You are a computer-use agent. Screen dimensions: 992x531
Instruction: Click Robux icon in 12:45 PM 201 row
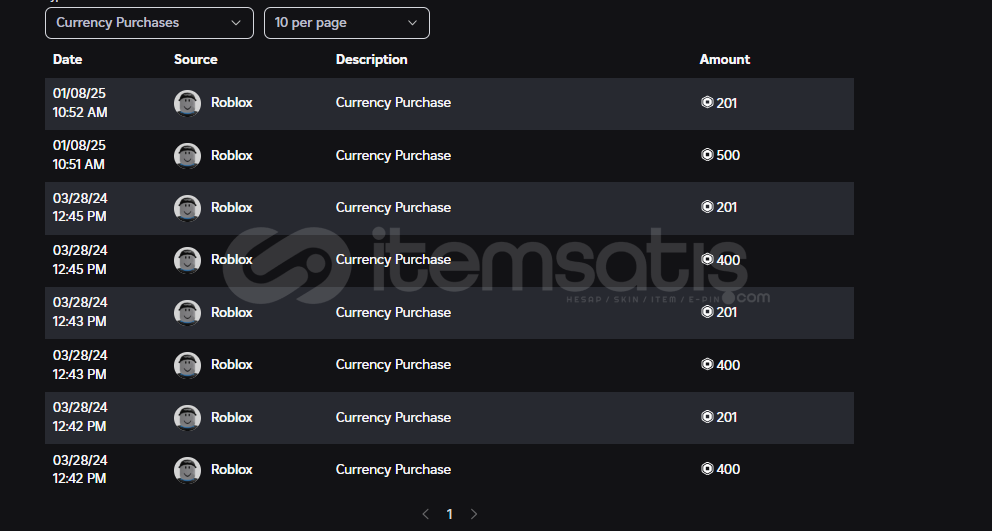[x=707, y=206]
